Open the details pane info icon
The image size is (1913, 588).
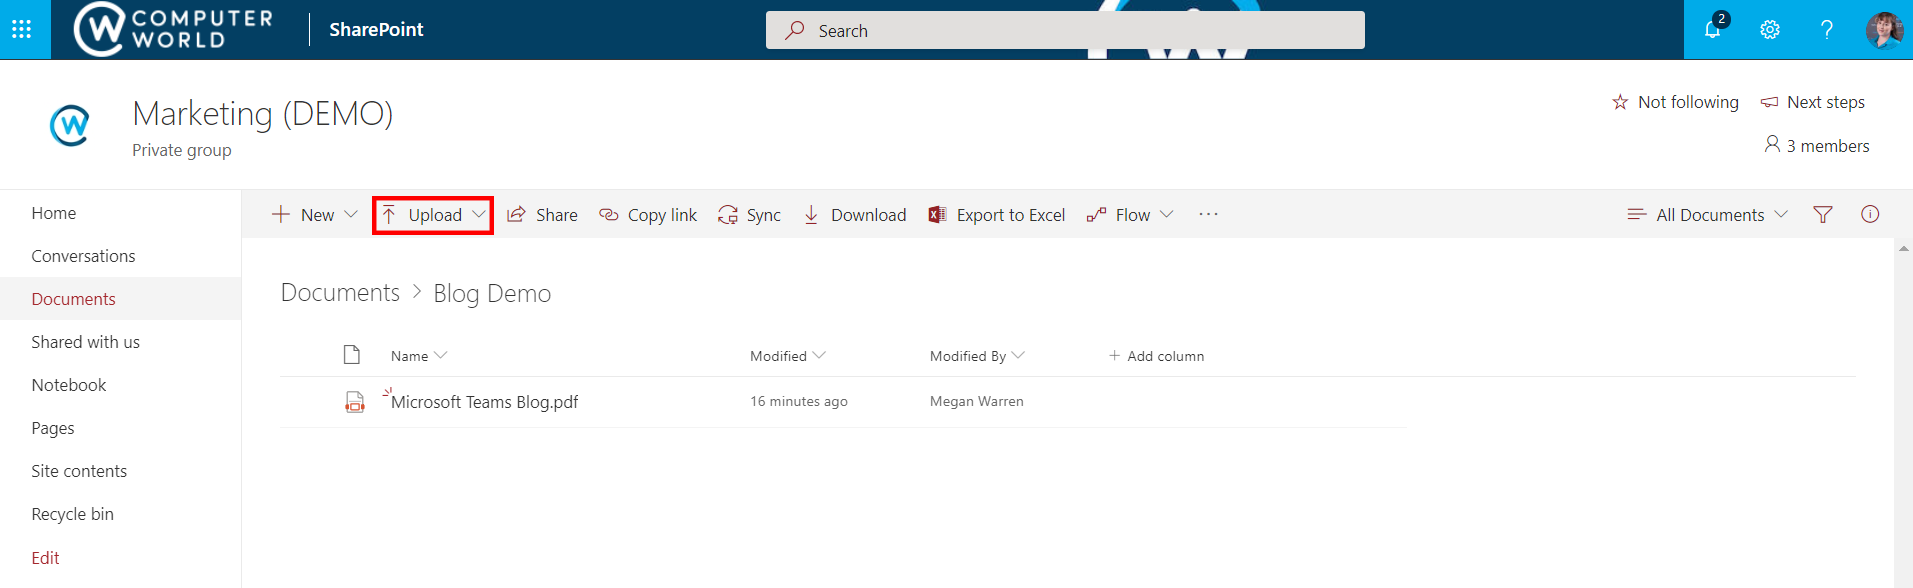click(x=1870, y=214)
